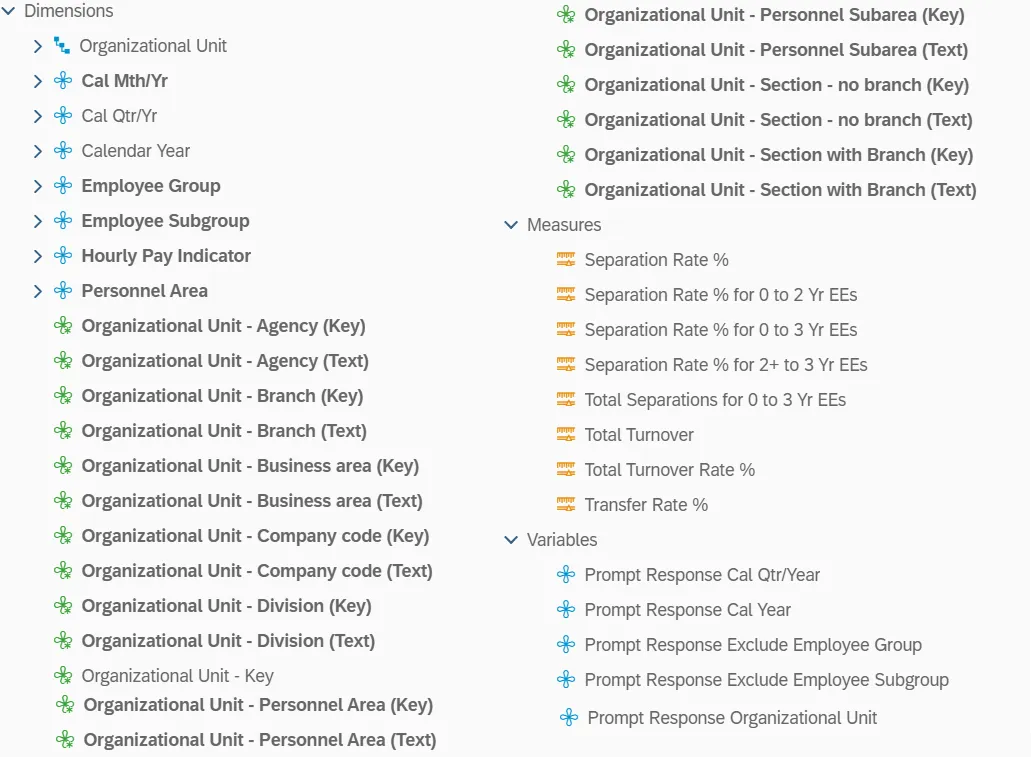Image resolution: width=1031 pixels, height=757 pixels.
Task: Click the Organizational Unit hierarchy icon
Action: pyautogui.click(x=62, y=46)
